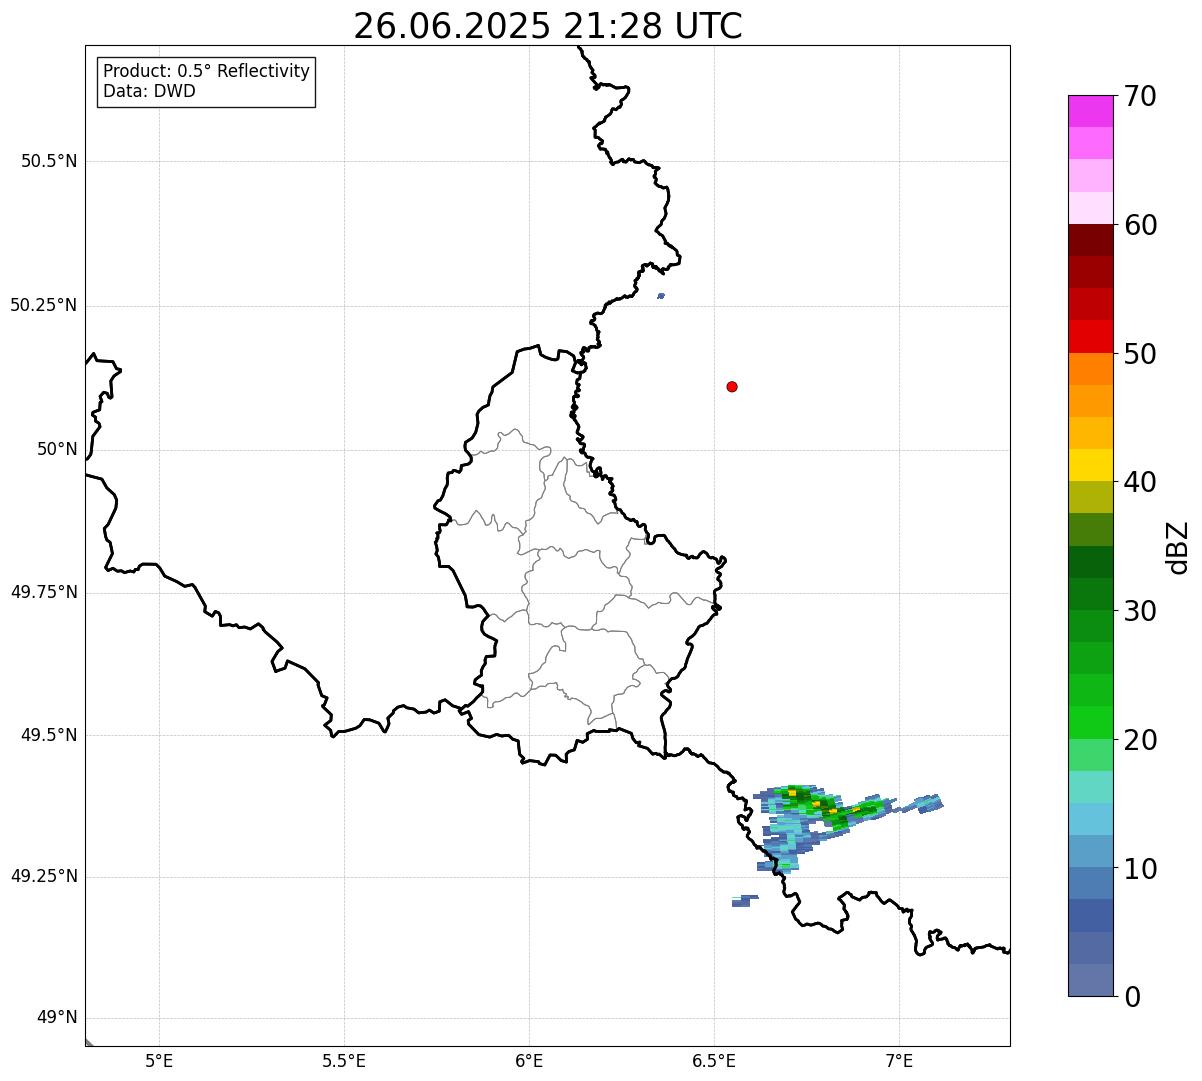Click the latitude label "50.25°N"

pos(44,305)
